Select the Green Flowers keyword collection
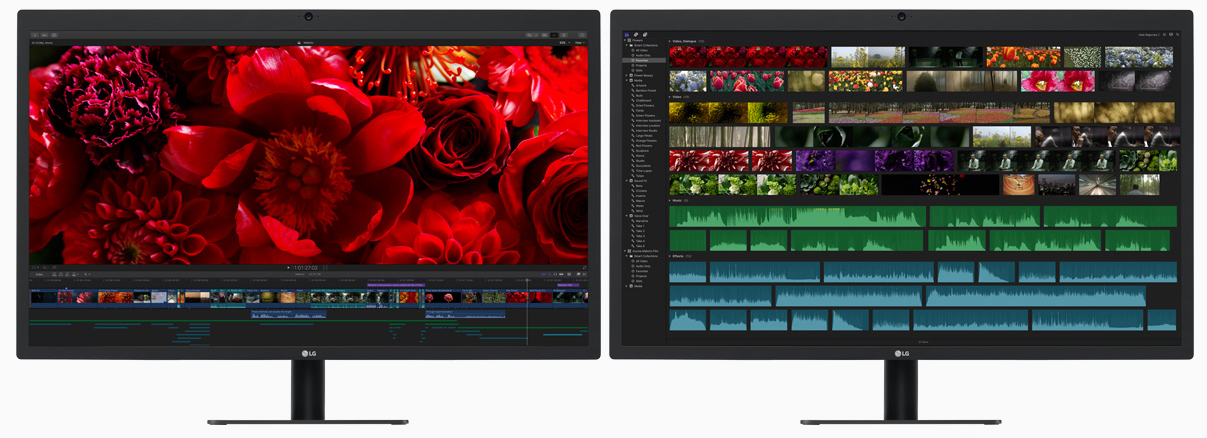 644,116
